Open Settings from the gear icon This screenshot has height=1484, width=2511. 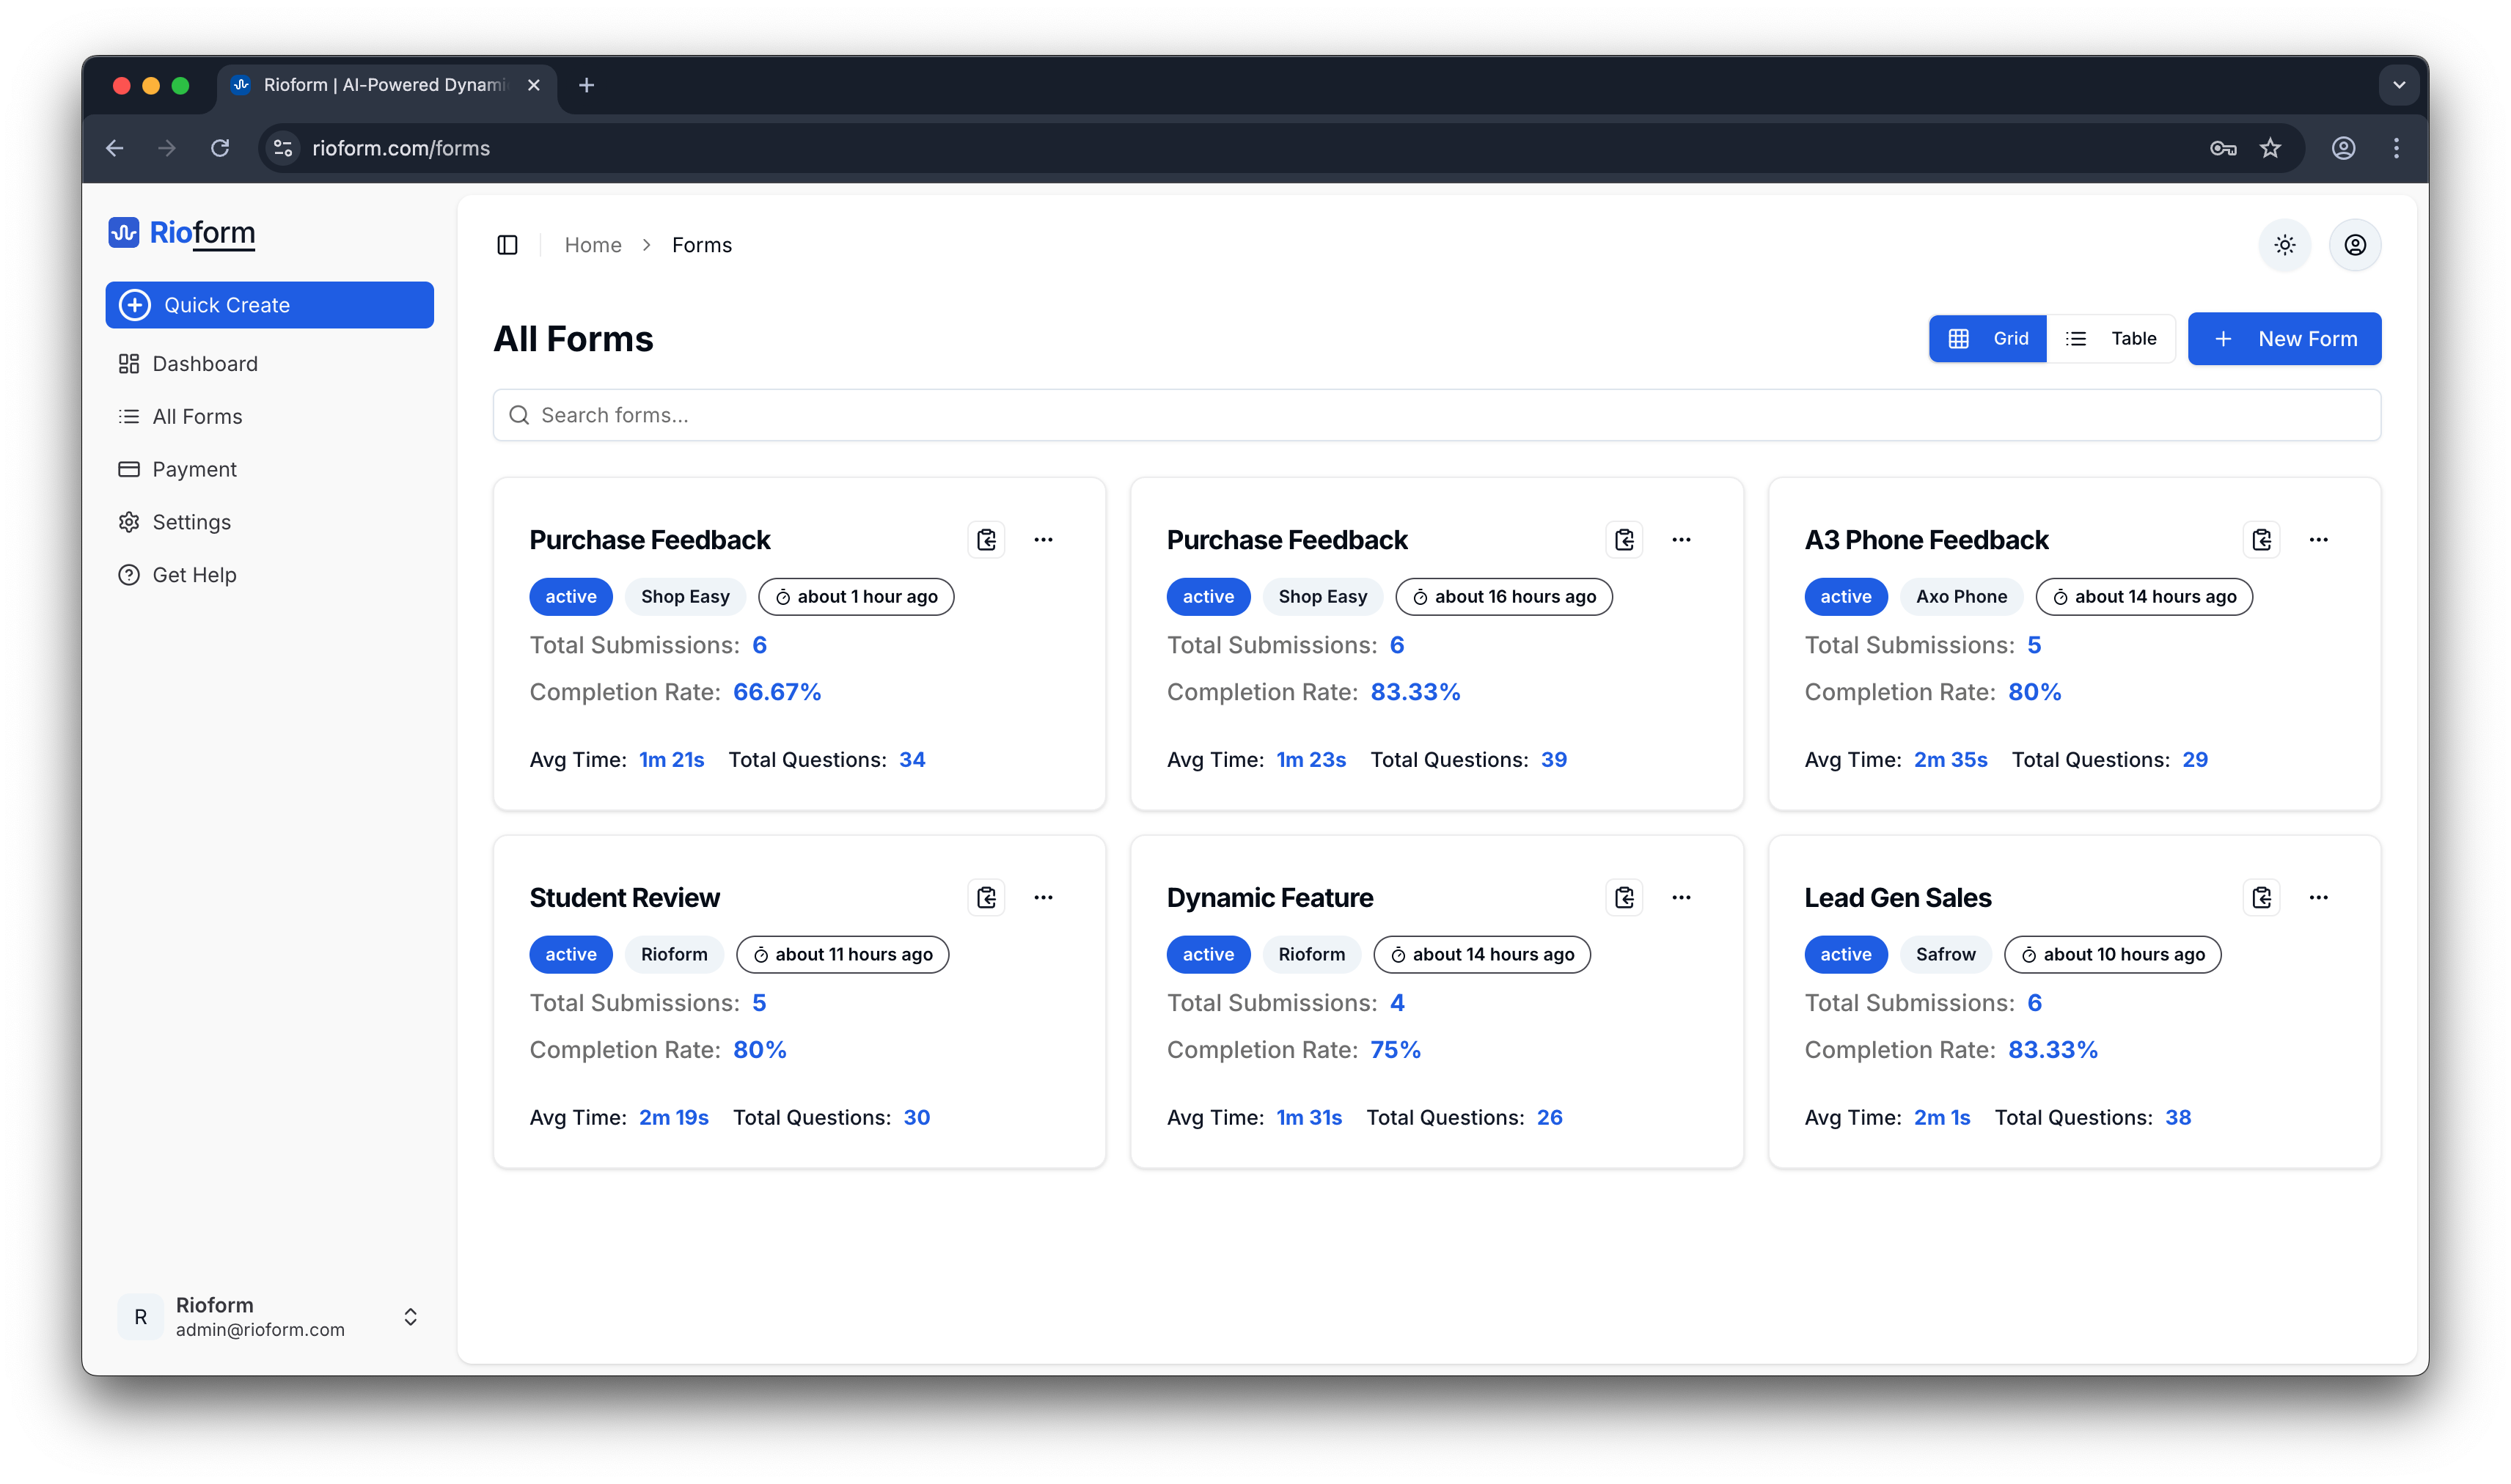130,521
